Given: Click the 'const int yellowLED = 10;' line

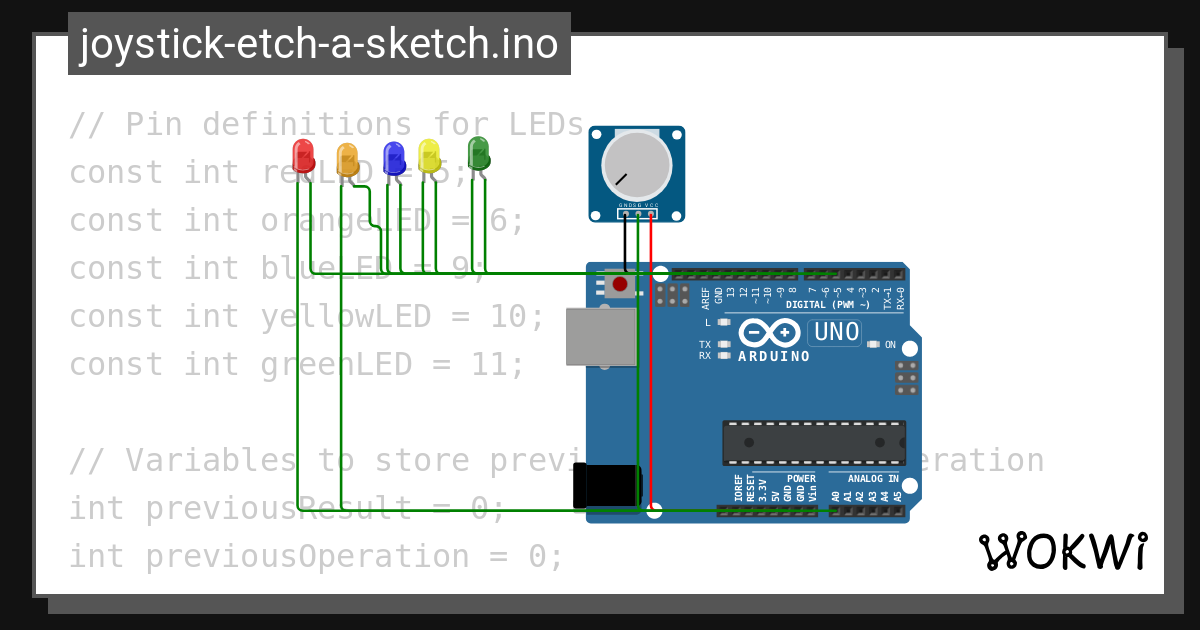Looking at the screenshot, I should (x=307, y=316).
